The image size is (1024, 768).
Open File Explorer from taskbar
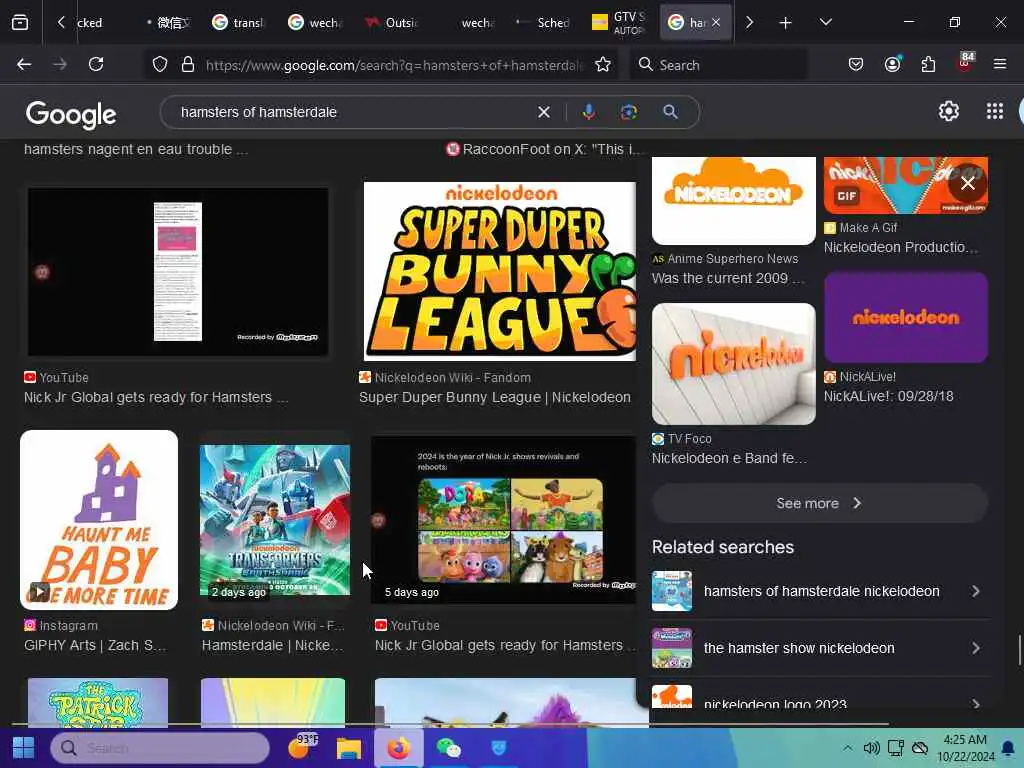[x=349, y=748]
